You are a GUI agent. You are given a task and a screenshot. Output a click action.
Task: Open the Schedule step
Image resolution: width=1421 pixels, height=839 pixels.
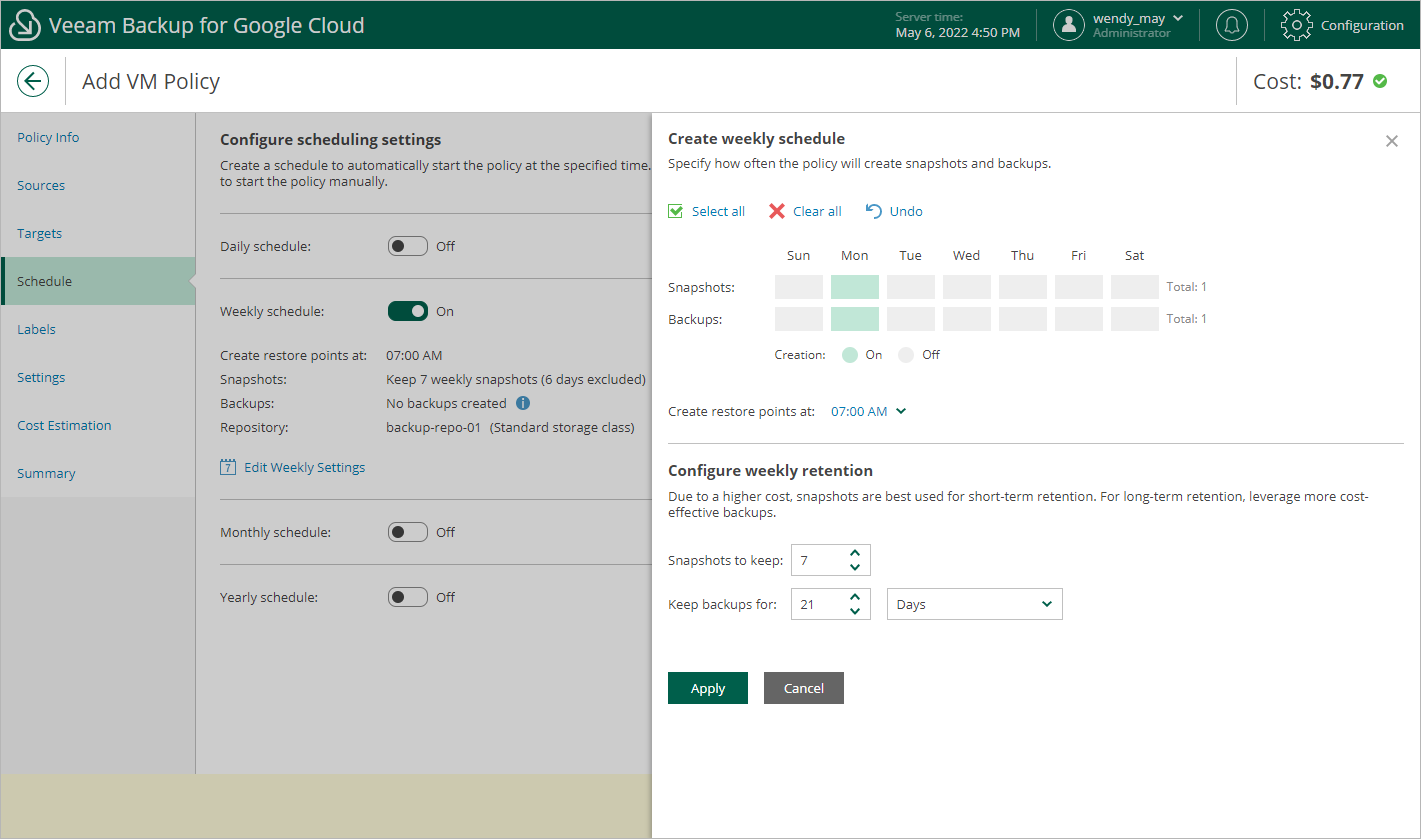coord(98,281)
